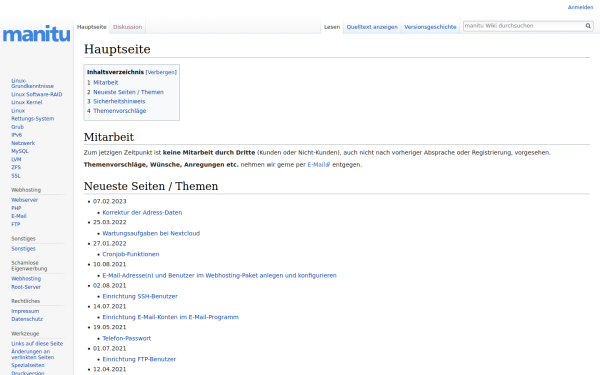Open the Spezialseiten sidebar link
This screenshot has width=600, height=375.
pyautogui.click(x=28, y=365)
